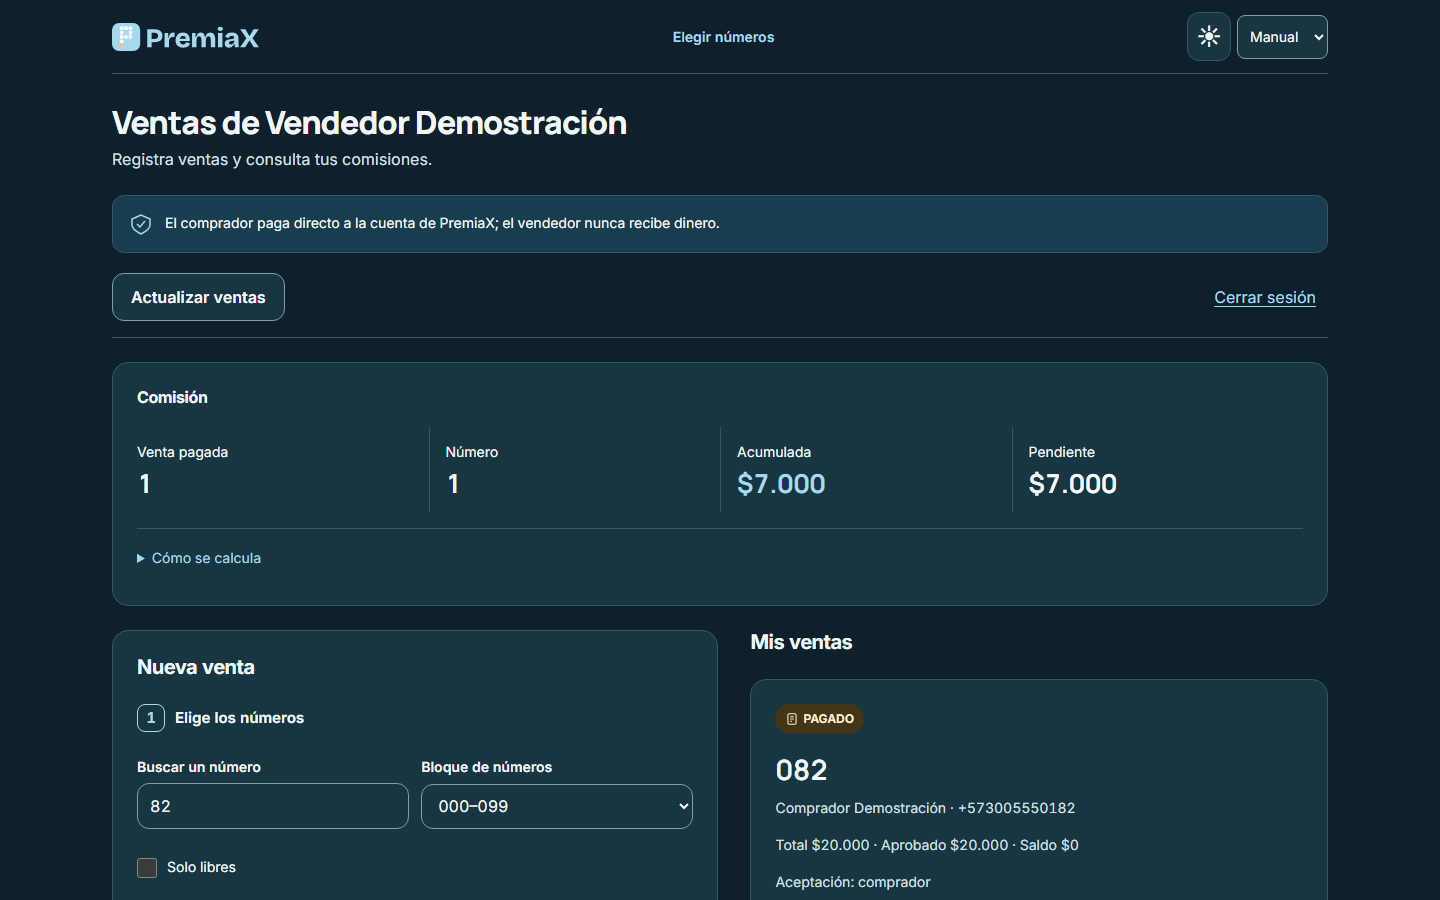Click the Acumulada amount "$7.000"
1440x900 pixels.
coord(781,484)
